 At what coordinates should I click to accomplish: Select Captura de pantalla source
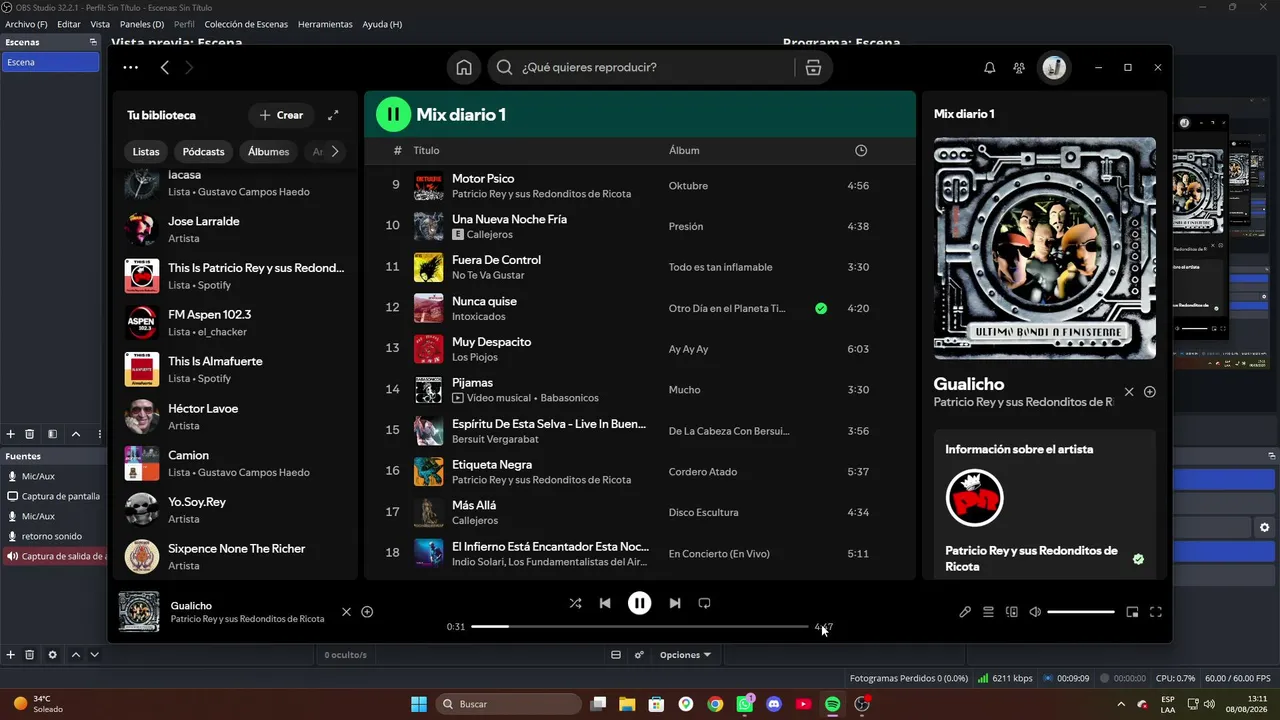tap(52, 496)
